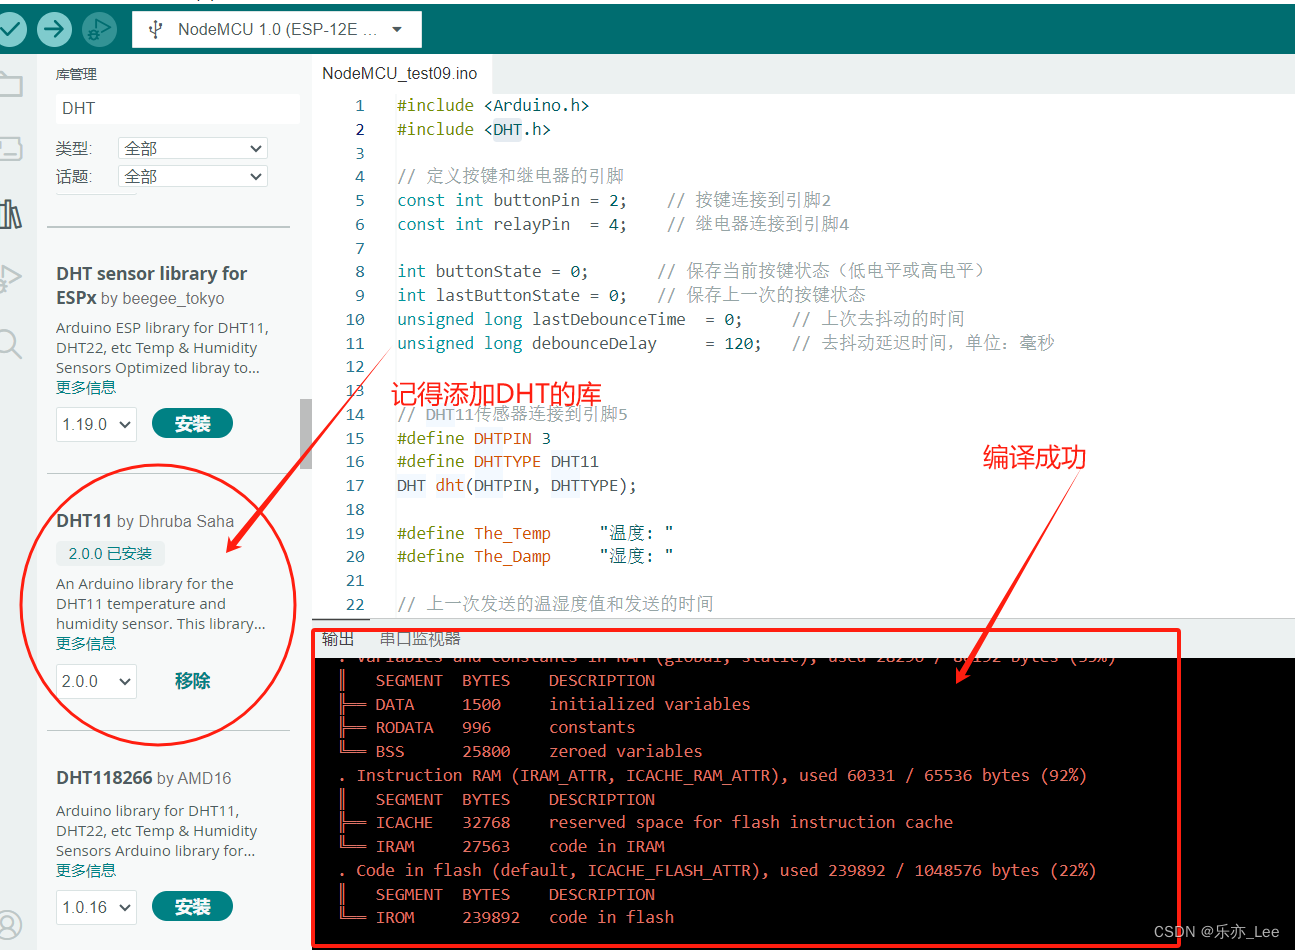This screenshot has width=1295, height=950.
Task: Click code line 'const int relayPin = 4;'
Action: coord(512,224)
